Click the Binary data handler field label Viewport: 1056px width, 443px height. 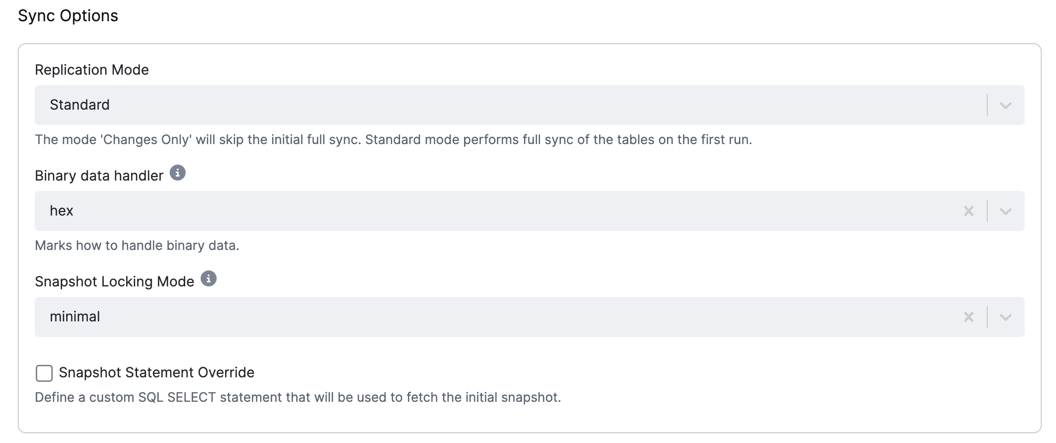click(x=99, y=176)
